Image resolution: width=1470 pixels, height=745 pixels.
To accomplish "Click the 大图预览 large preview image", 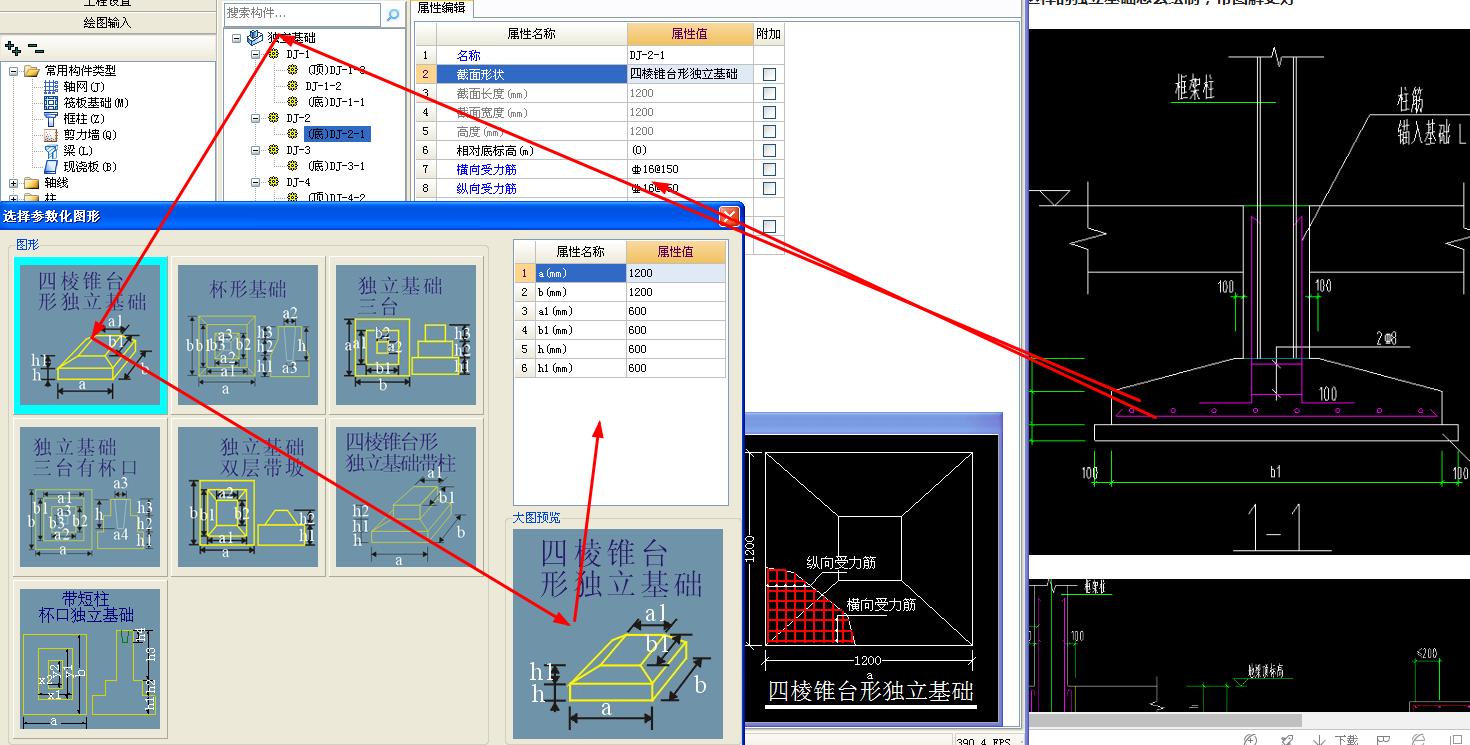I will click(618, 634).
